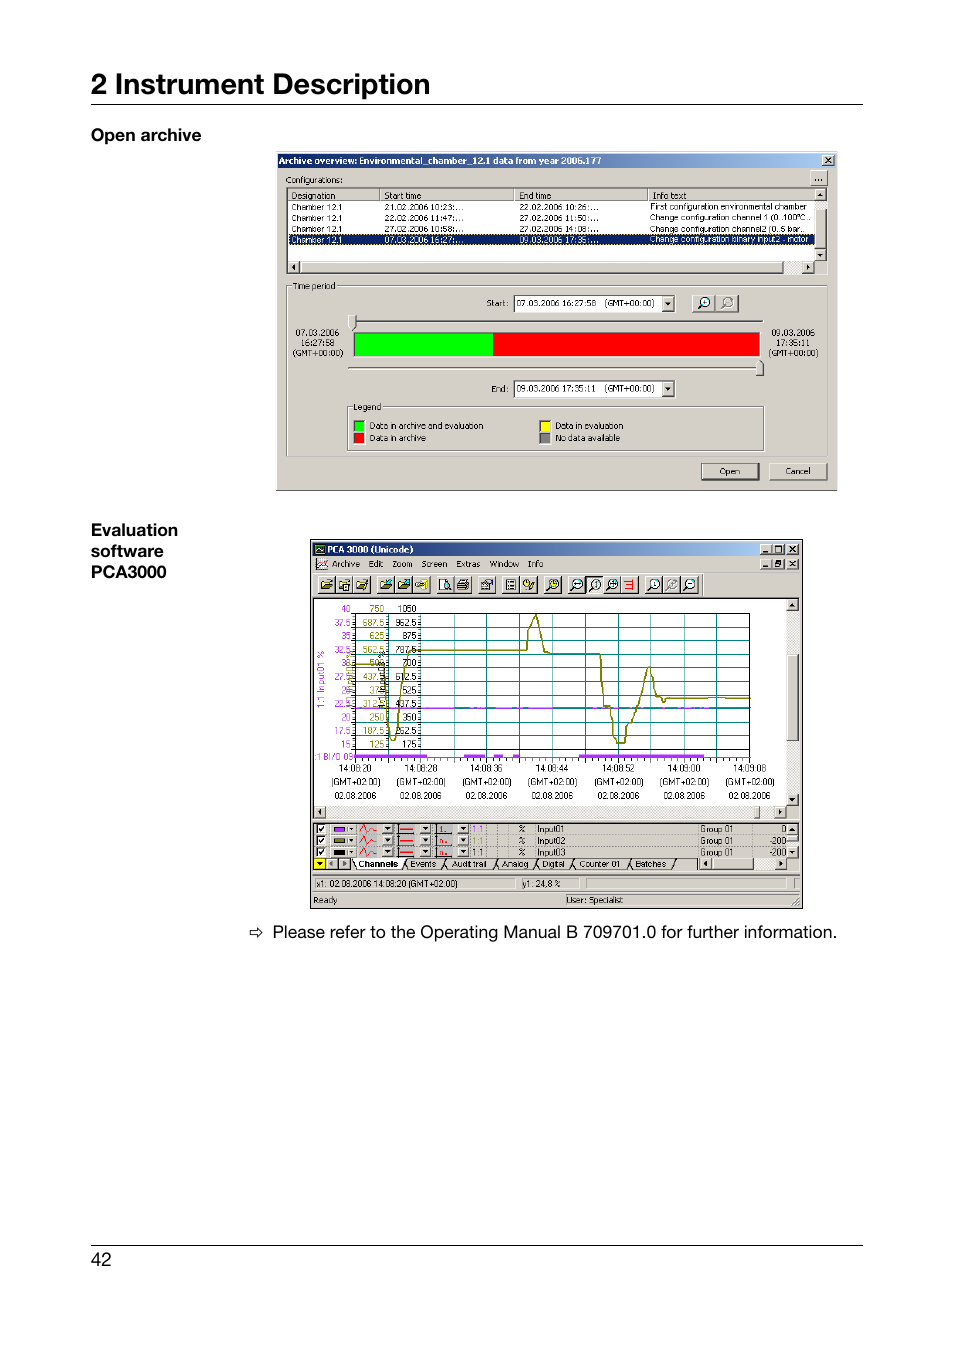Click the PCA chart icon left of Archive menu

coord(322,564)
